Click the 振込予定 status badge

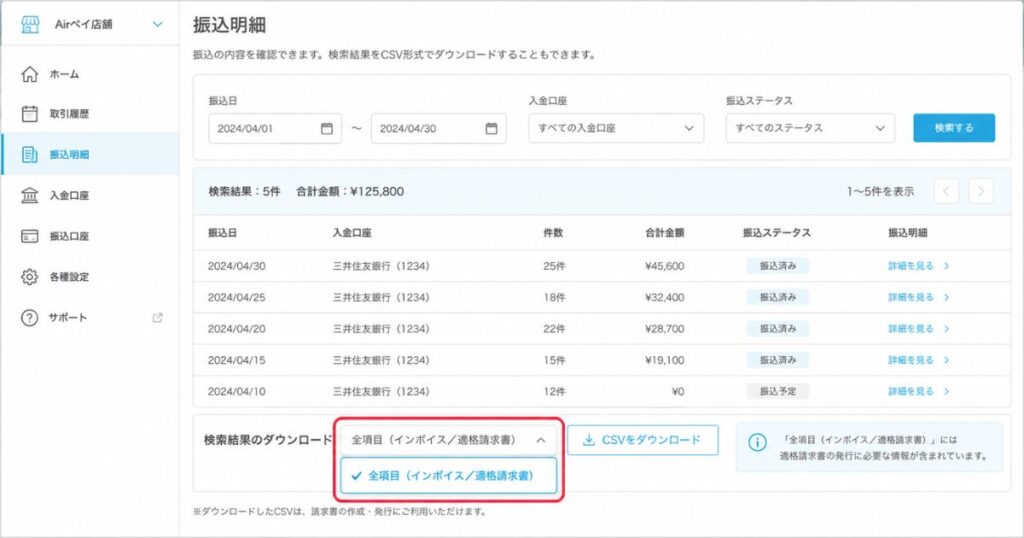[x=778, y=391]
